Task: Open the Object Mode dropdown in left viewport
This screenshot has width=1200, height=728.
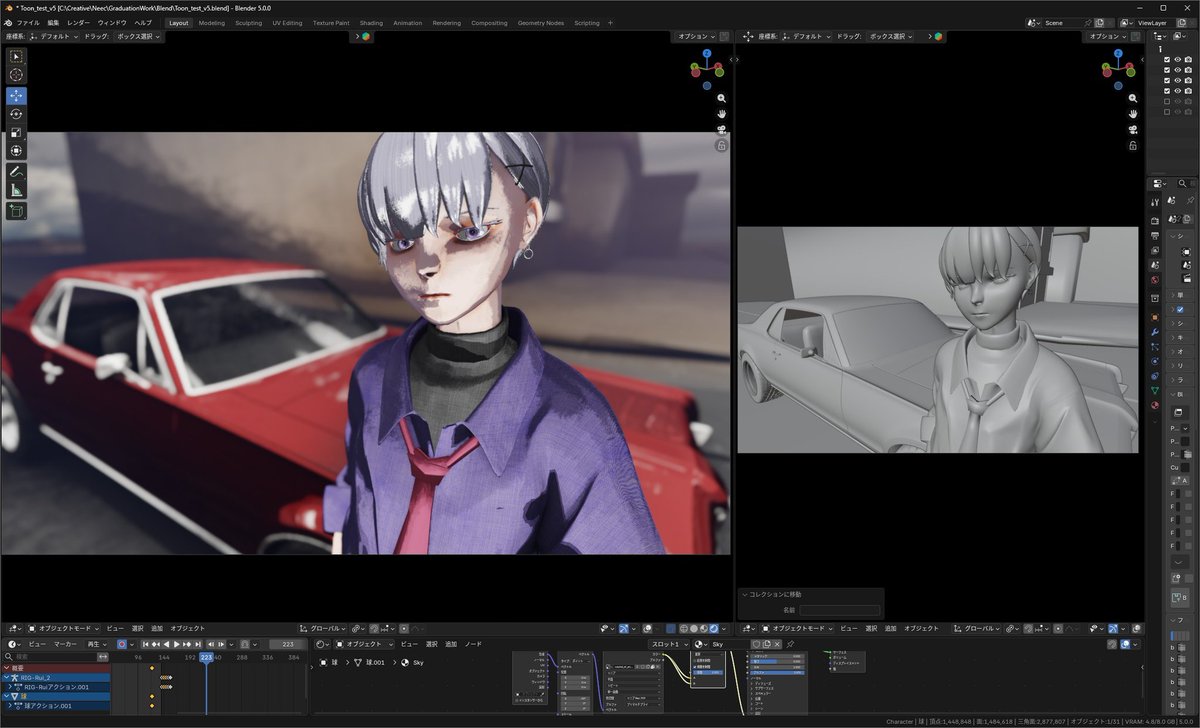Action: tap(63, 629)
